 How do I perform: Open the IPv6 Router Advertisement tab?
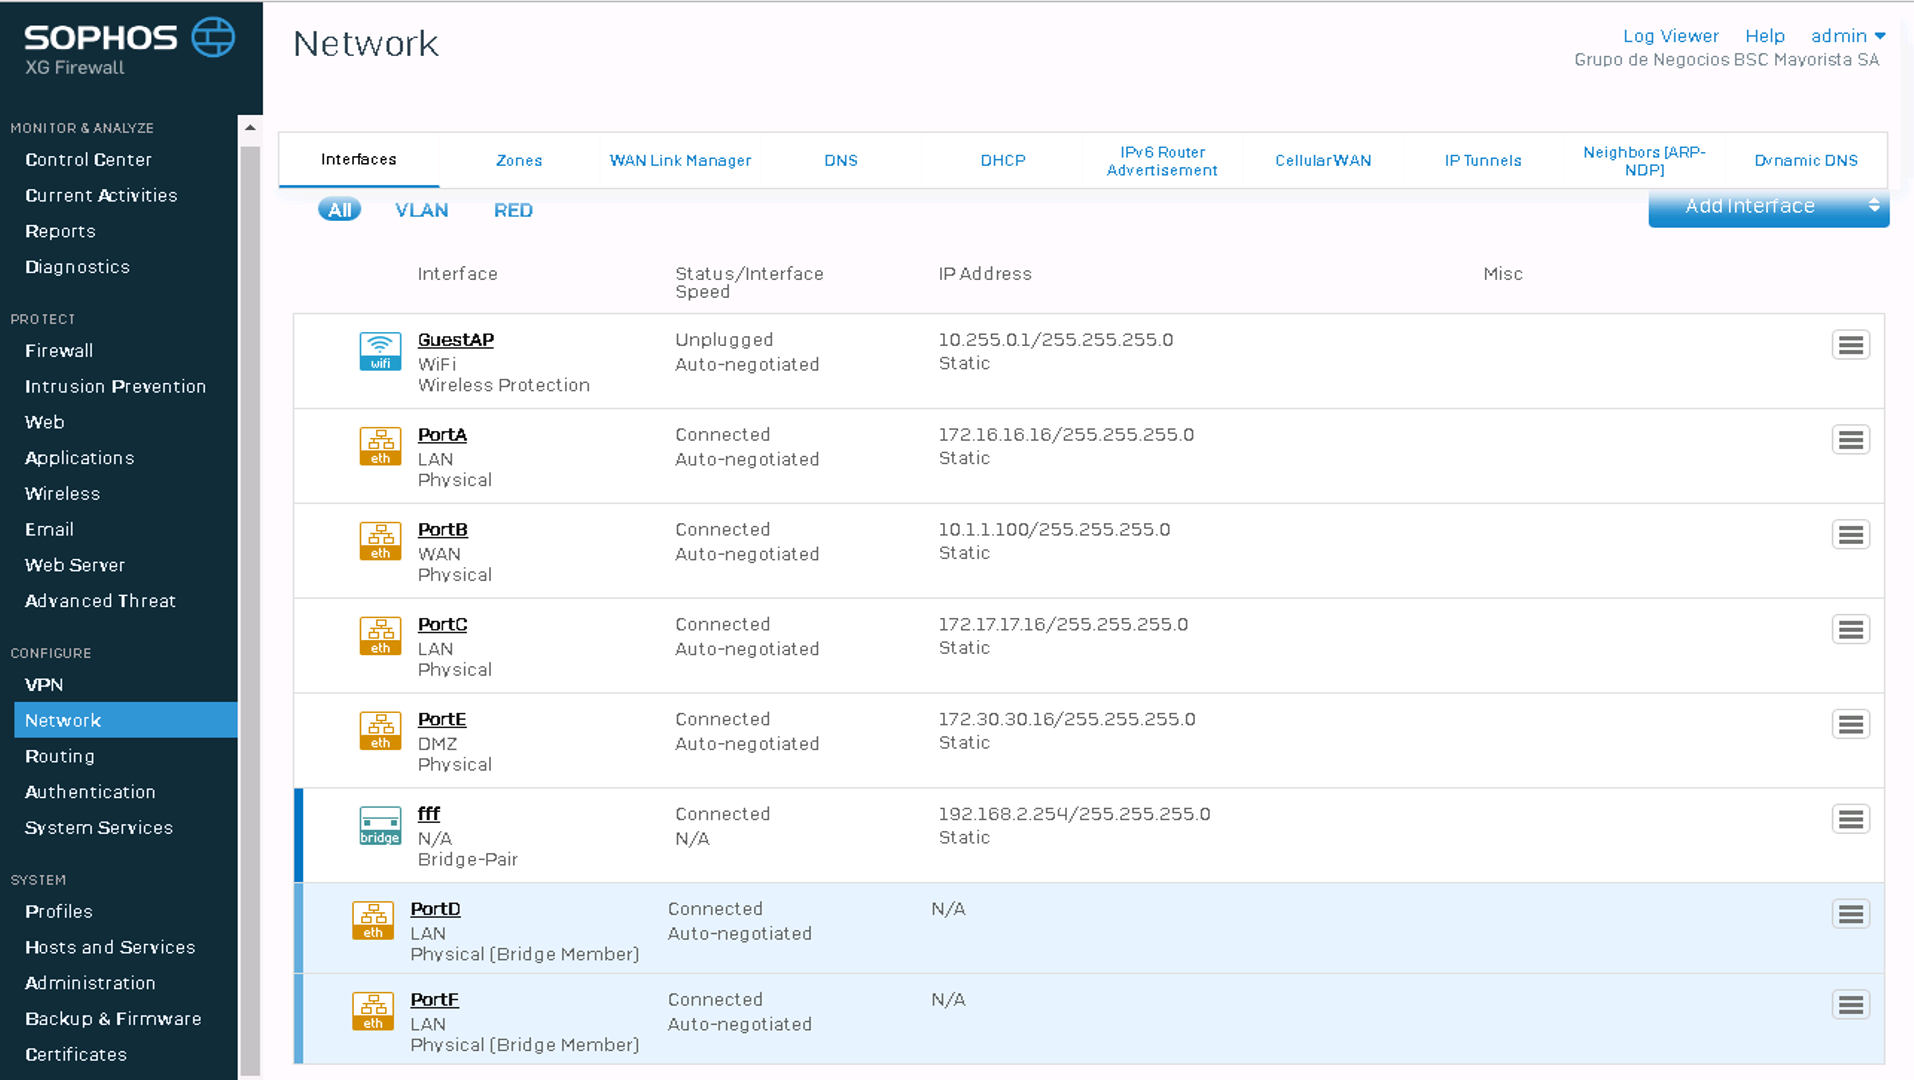pyautogui.click(x=1162, y=161)
